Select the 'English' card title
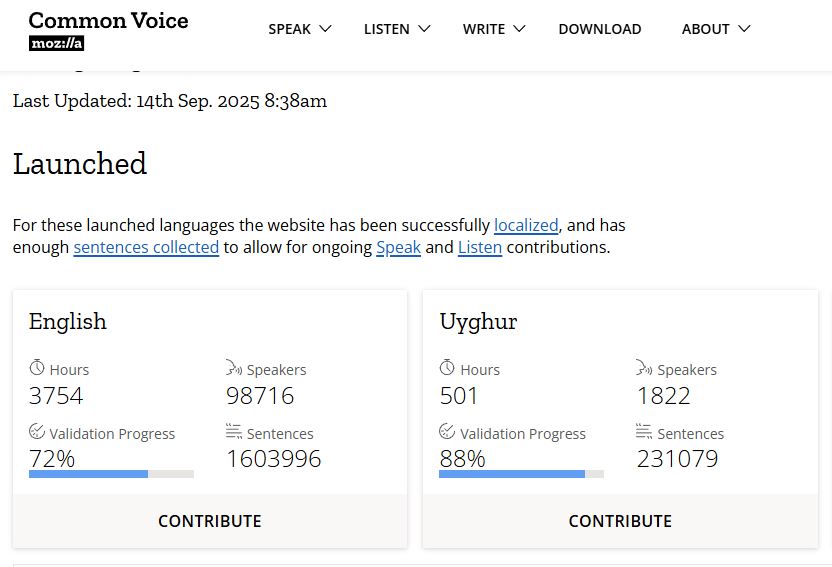Image resolution: width=832 pixels, height=567 pixels. click(68, 322)
